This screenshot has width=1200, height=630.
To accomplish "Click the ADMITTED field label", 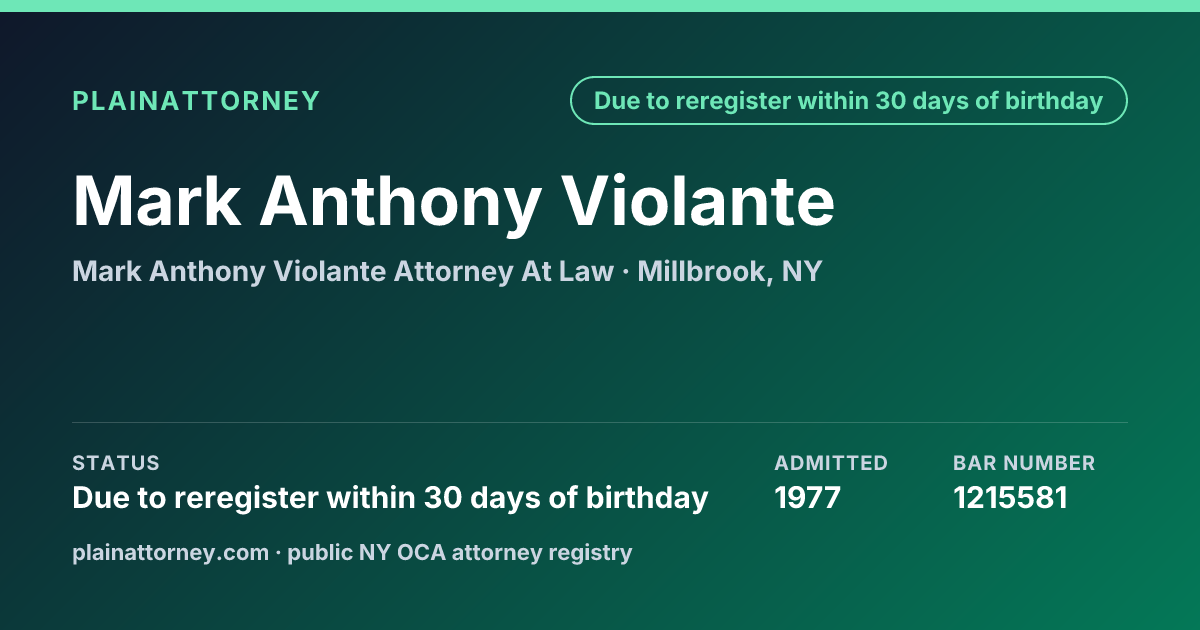I will (x=831, y=463).
